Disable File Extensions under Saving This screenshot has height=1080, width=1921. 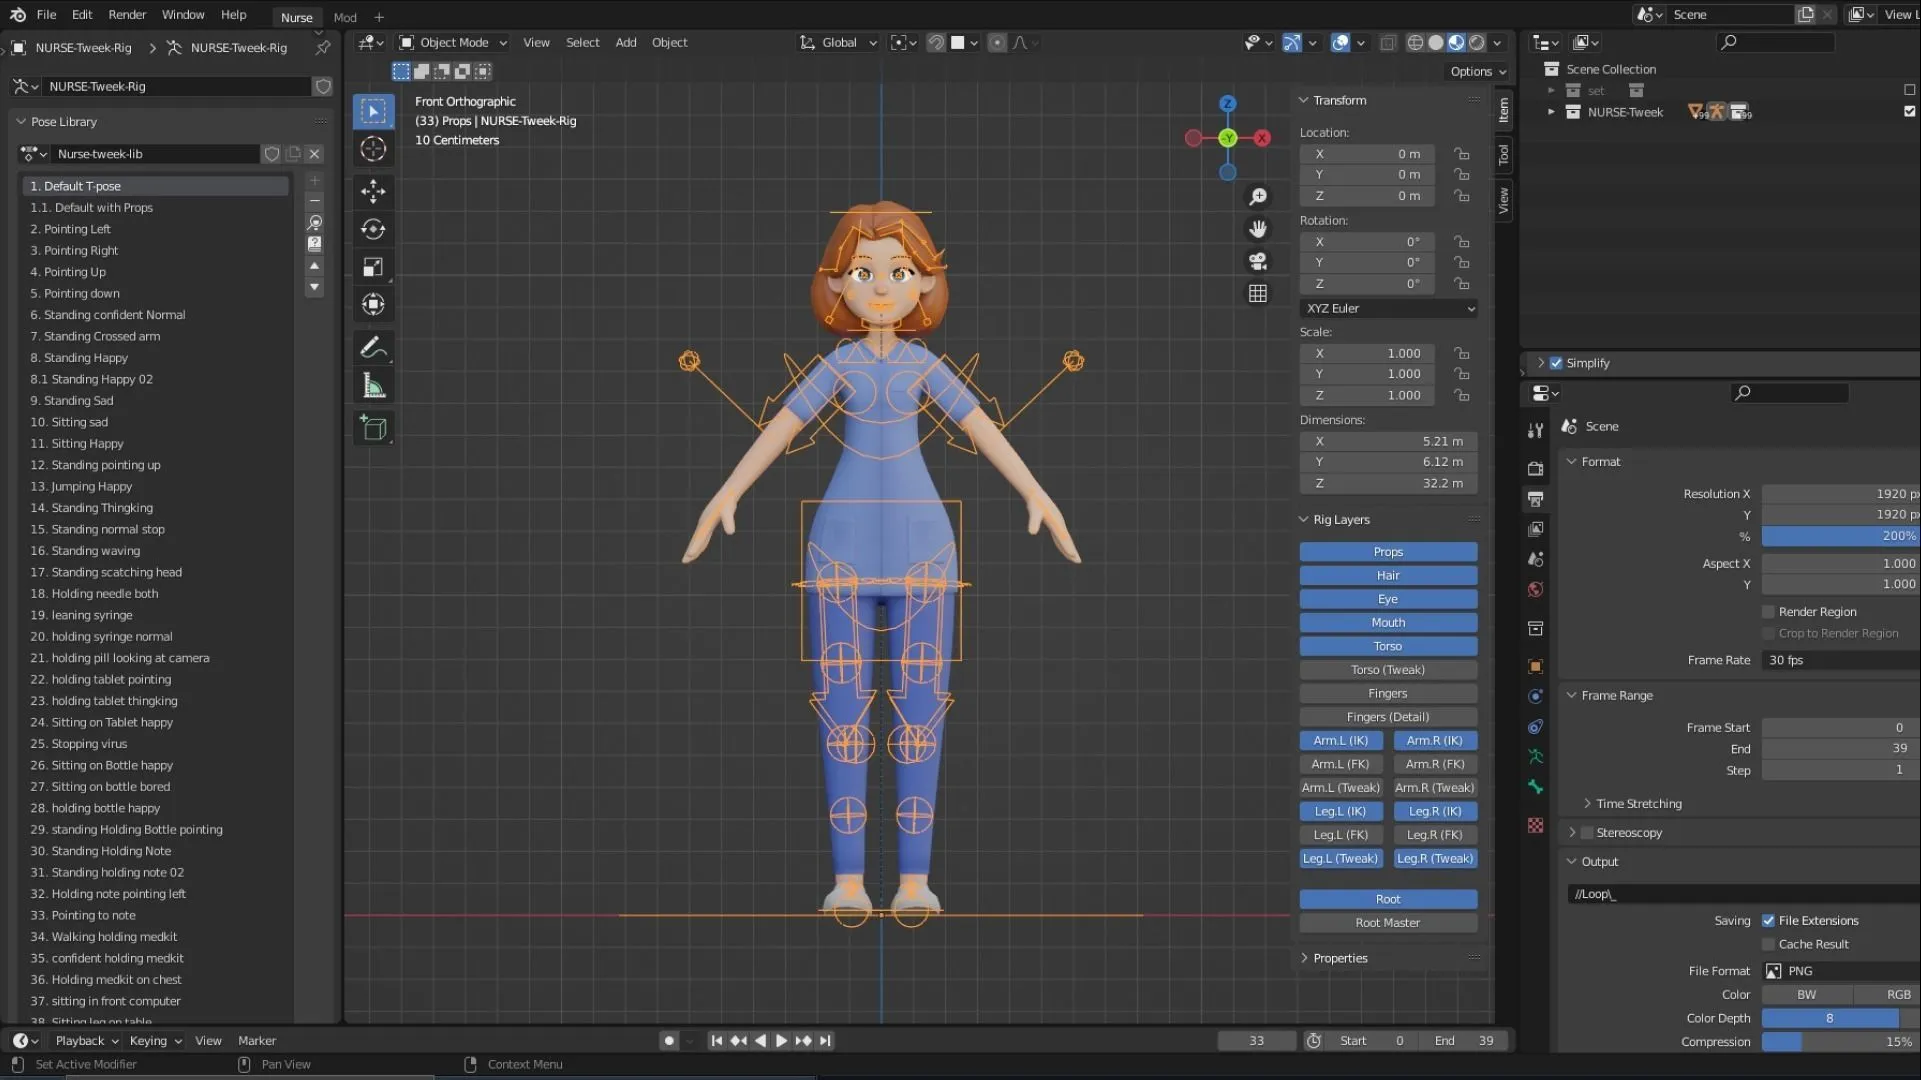1768,920
